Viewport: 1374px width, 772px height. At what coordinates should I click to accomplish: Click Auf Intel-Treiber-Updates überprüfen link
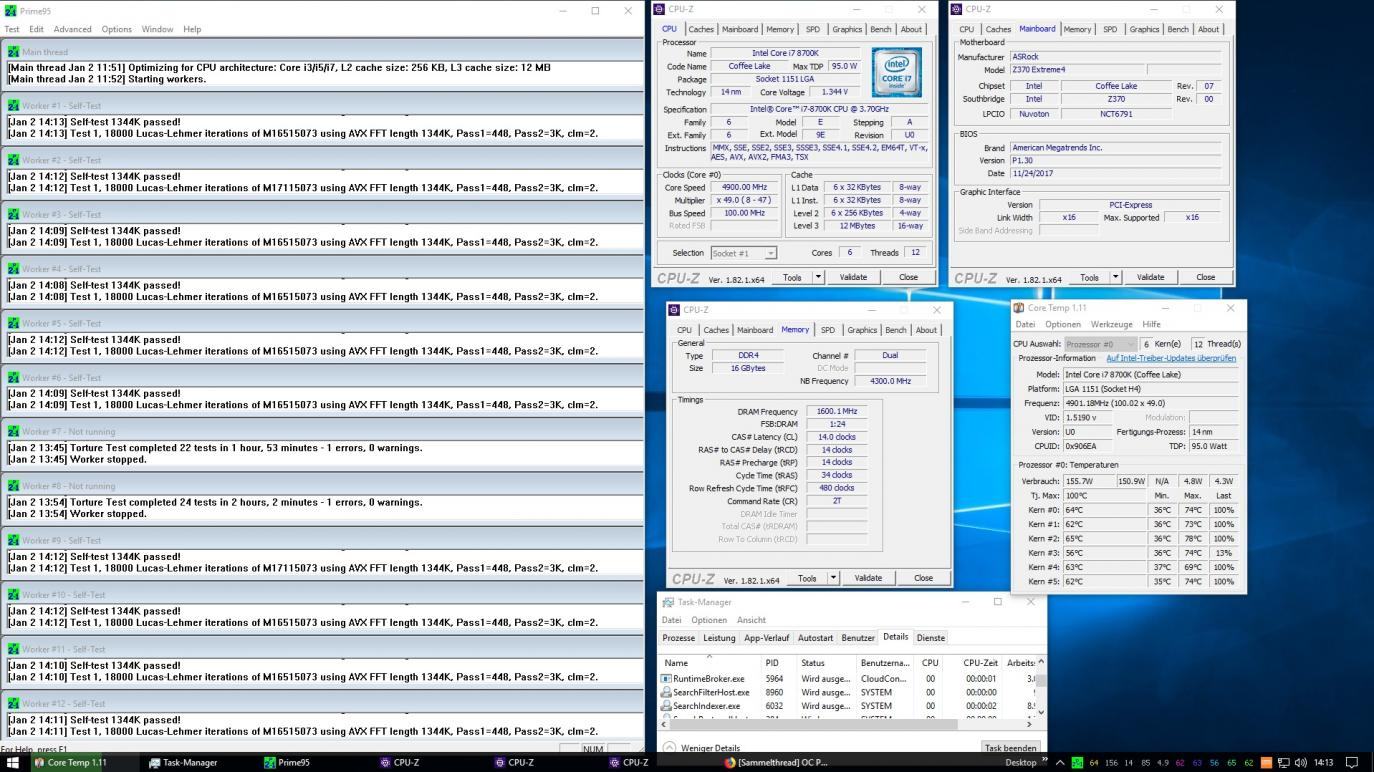tap(1171, 358)
